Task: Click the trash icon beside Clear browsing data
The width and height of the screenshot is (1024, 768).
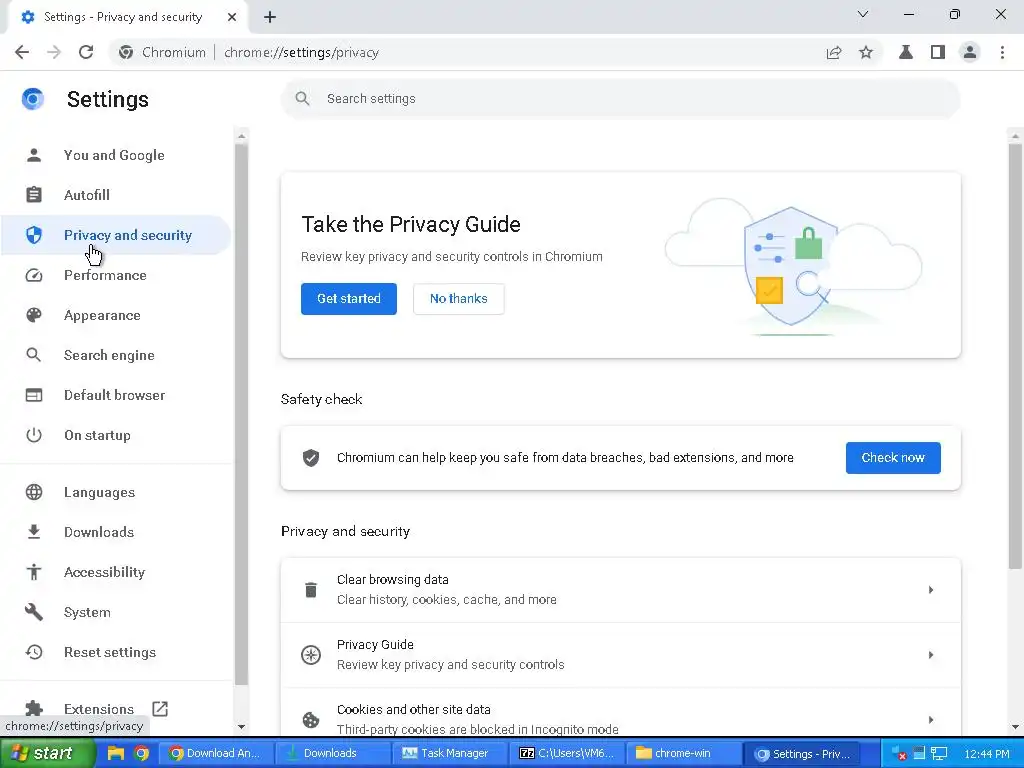Action: (311, 590)
